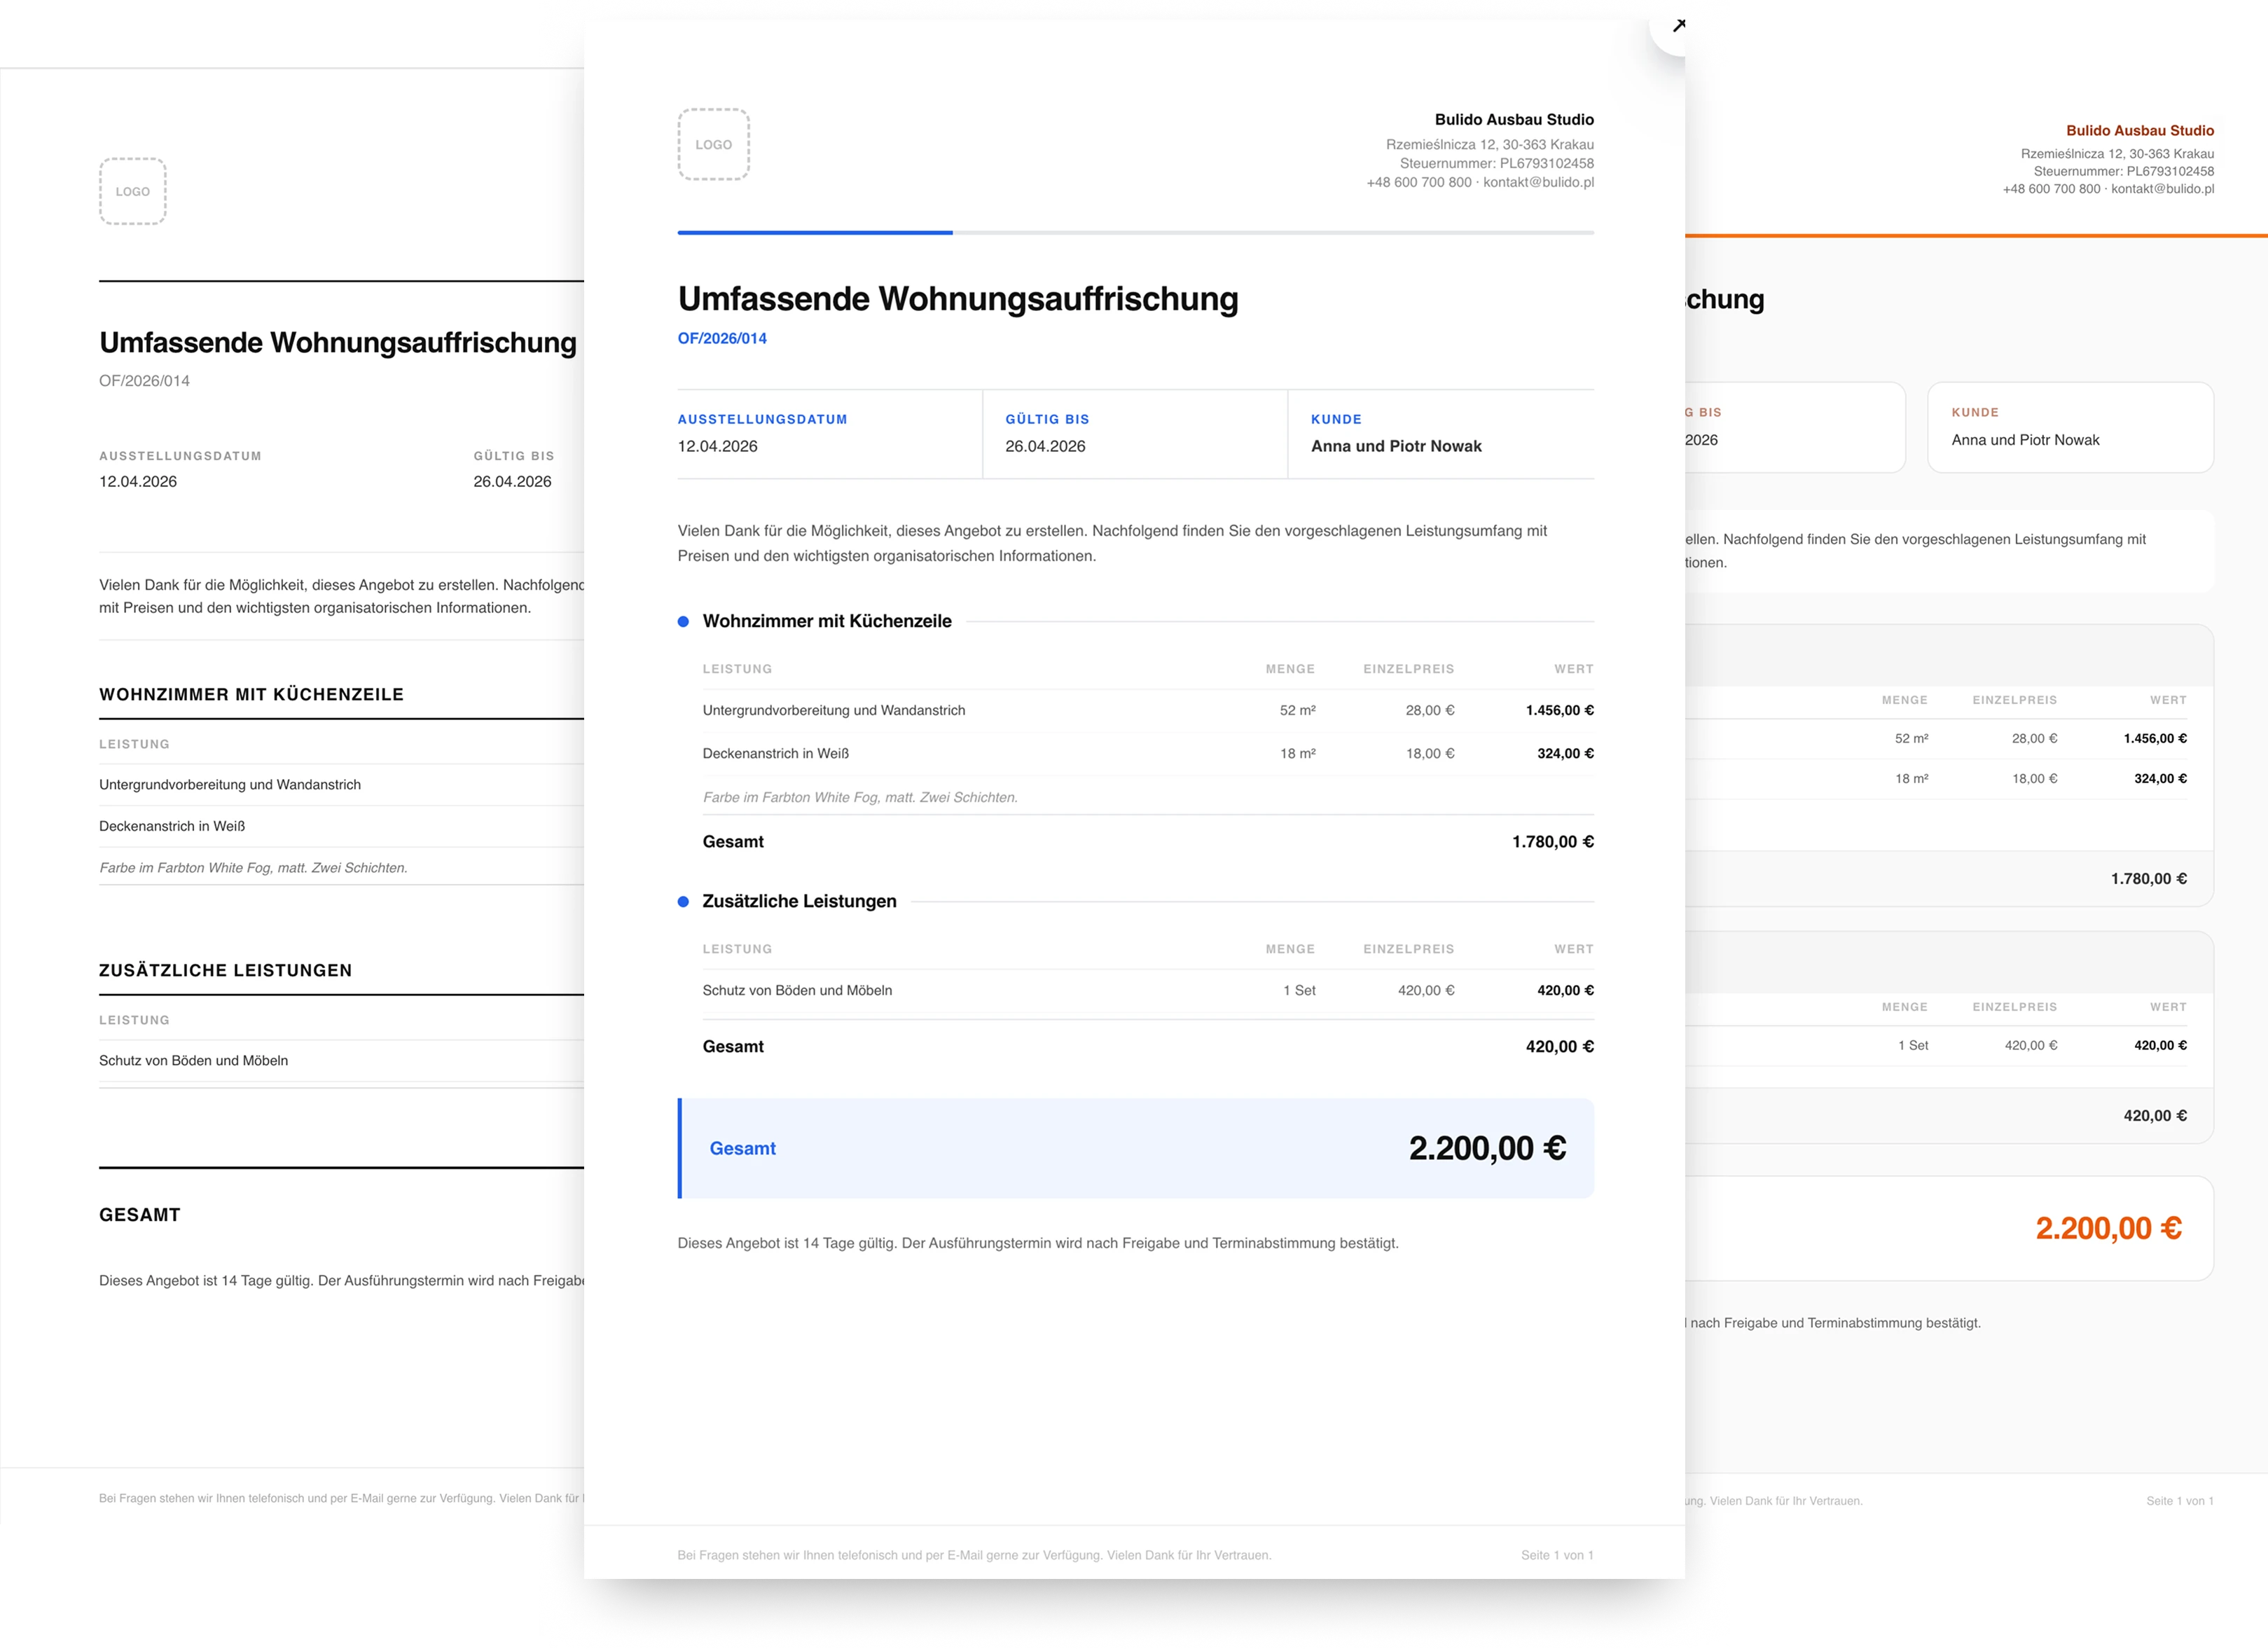
Task: Click blue 'Gesamt' label in center total box
Action: pyautogui.click(x=742, y=1149)
